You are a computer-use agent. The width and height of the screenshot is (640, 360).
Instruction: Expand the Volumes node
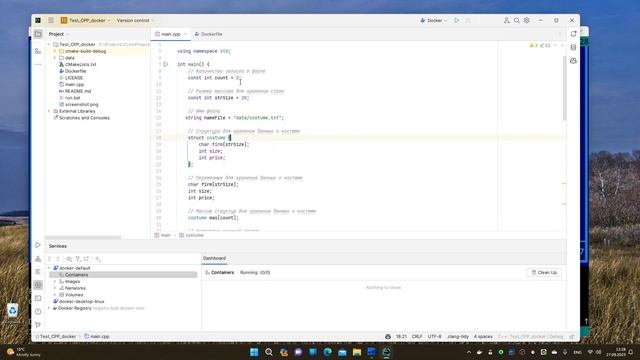pos(55,295)
